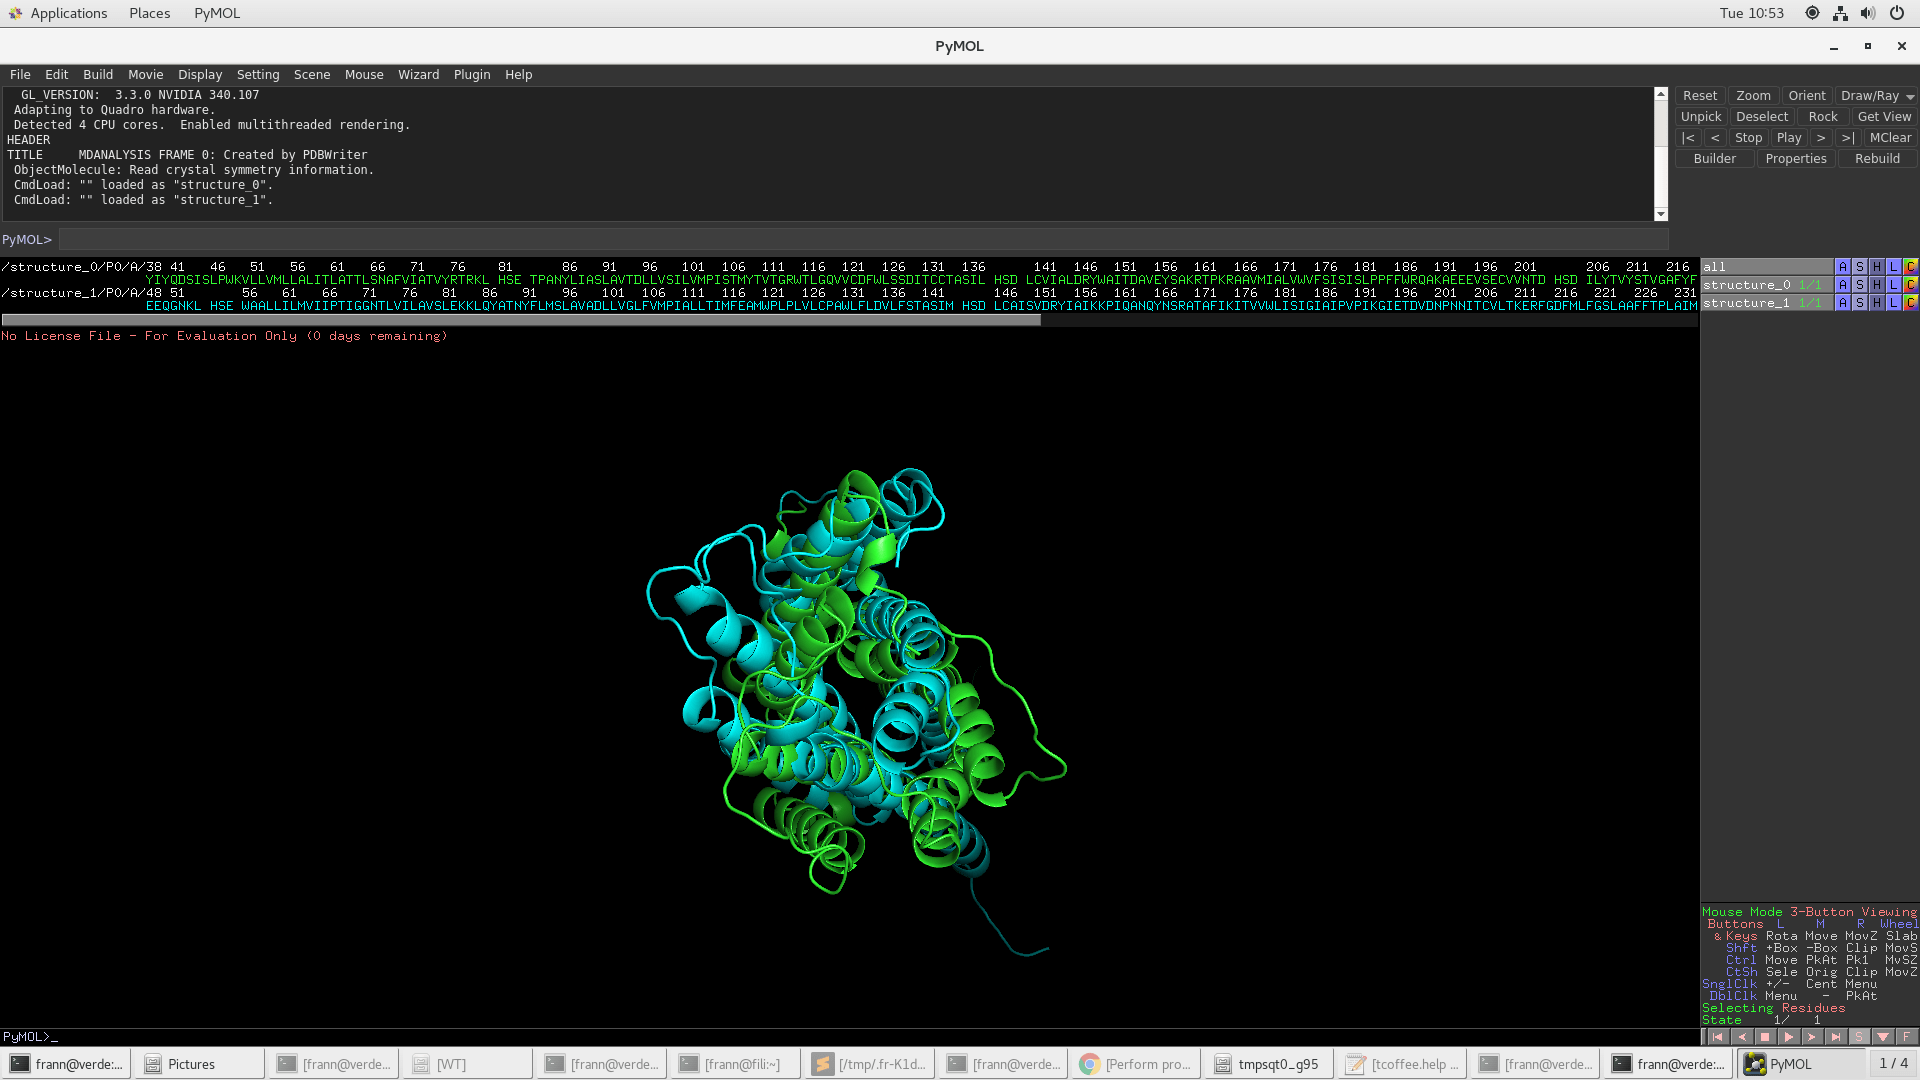Toggle the full-screen F control in playback bar
The width and height of the screenshot is (1920, 1080).
coord(1908,1038)
